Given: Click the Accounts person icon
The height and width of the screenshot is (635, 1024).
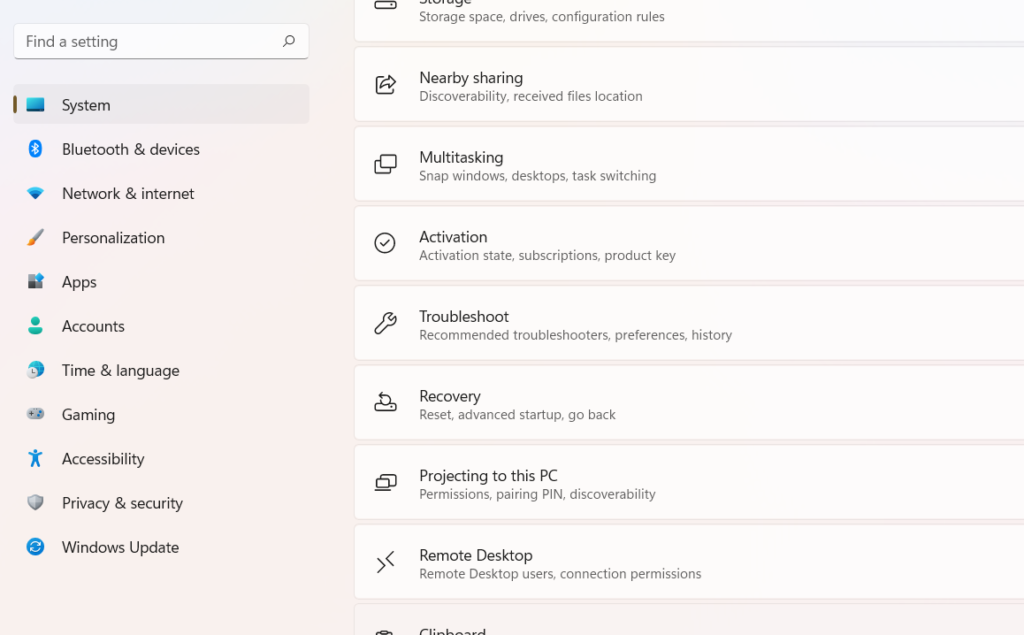Looking at the screenshot, I should click(35, 326).
